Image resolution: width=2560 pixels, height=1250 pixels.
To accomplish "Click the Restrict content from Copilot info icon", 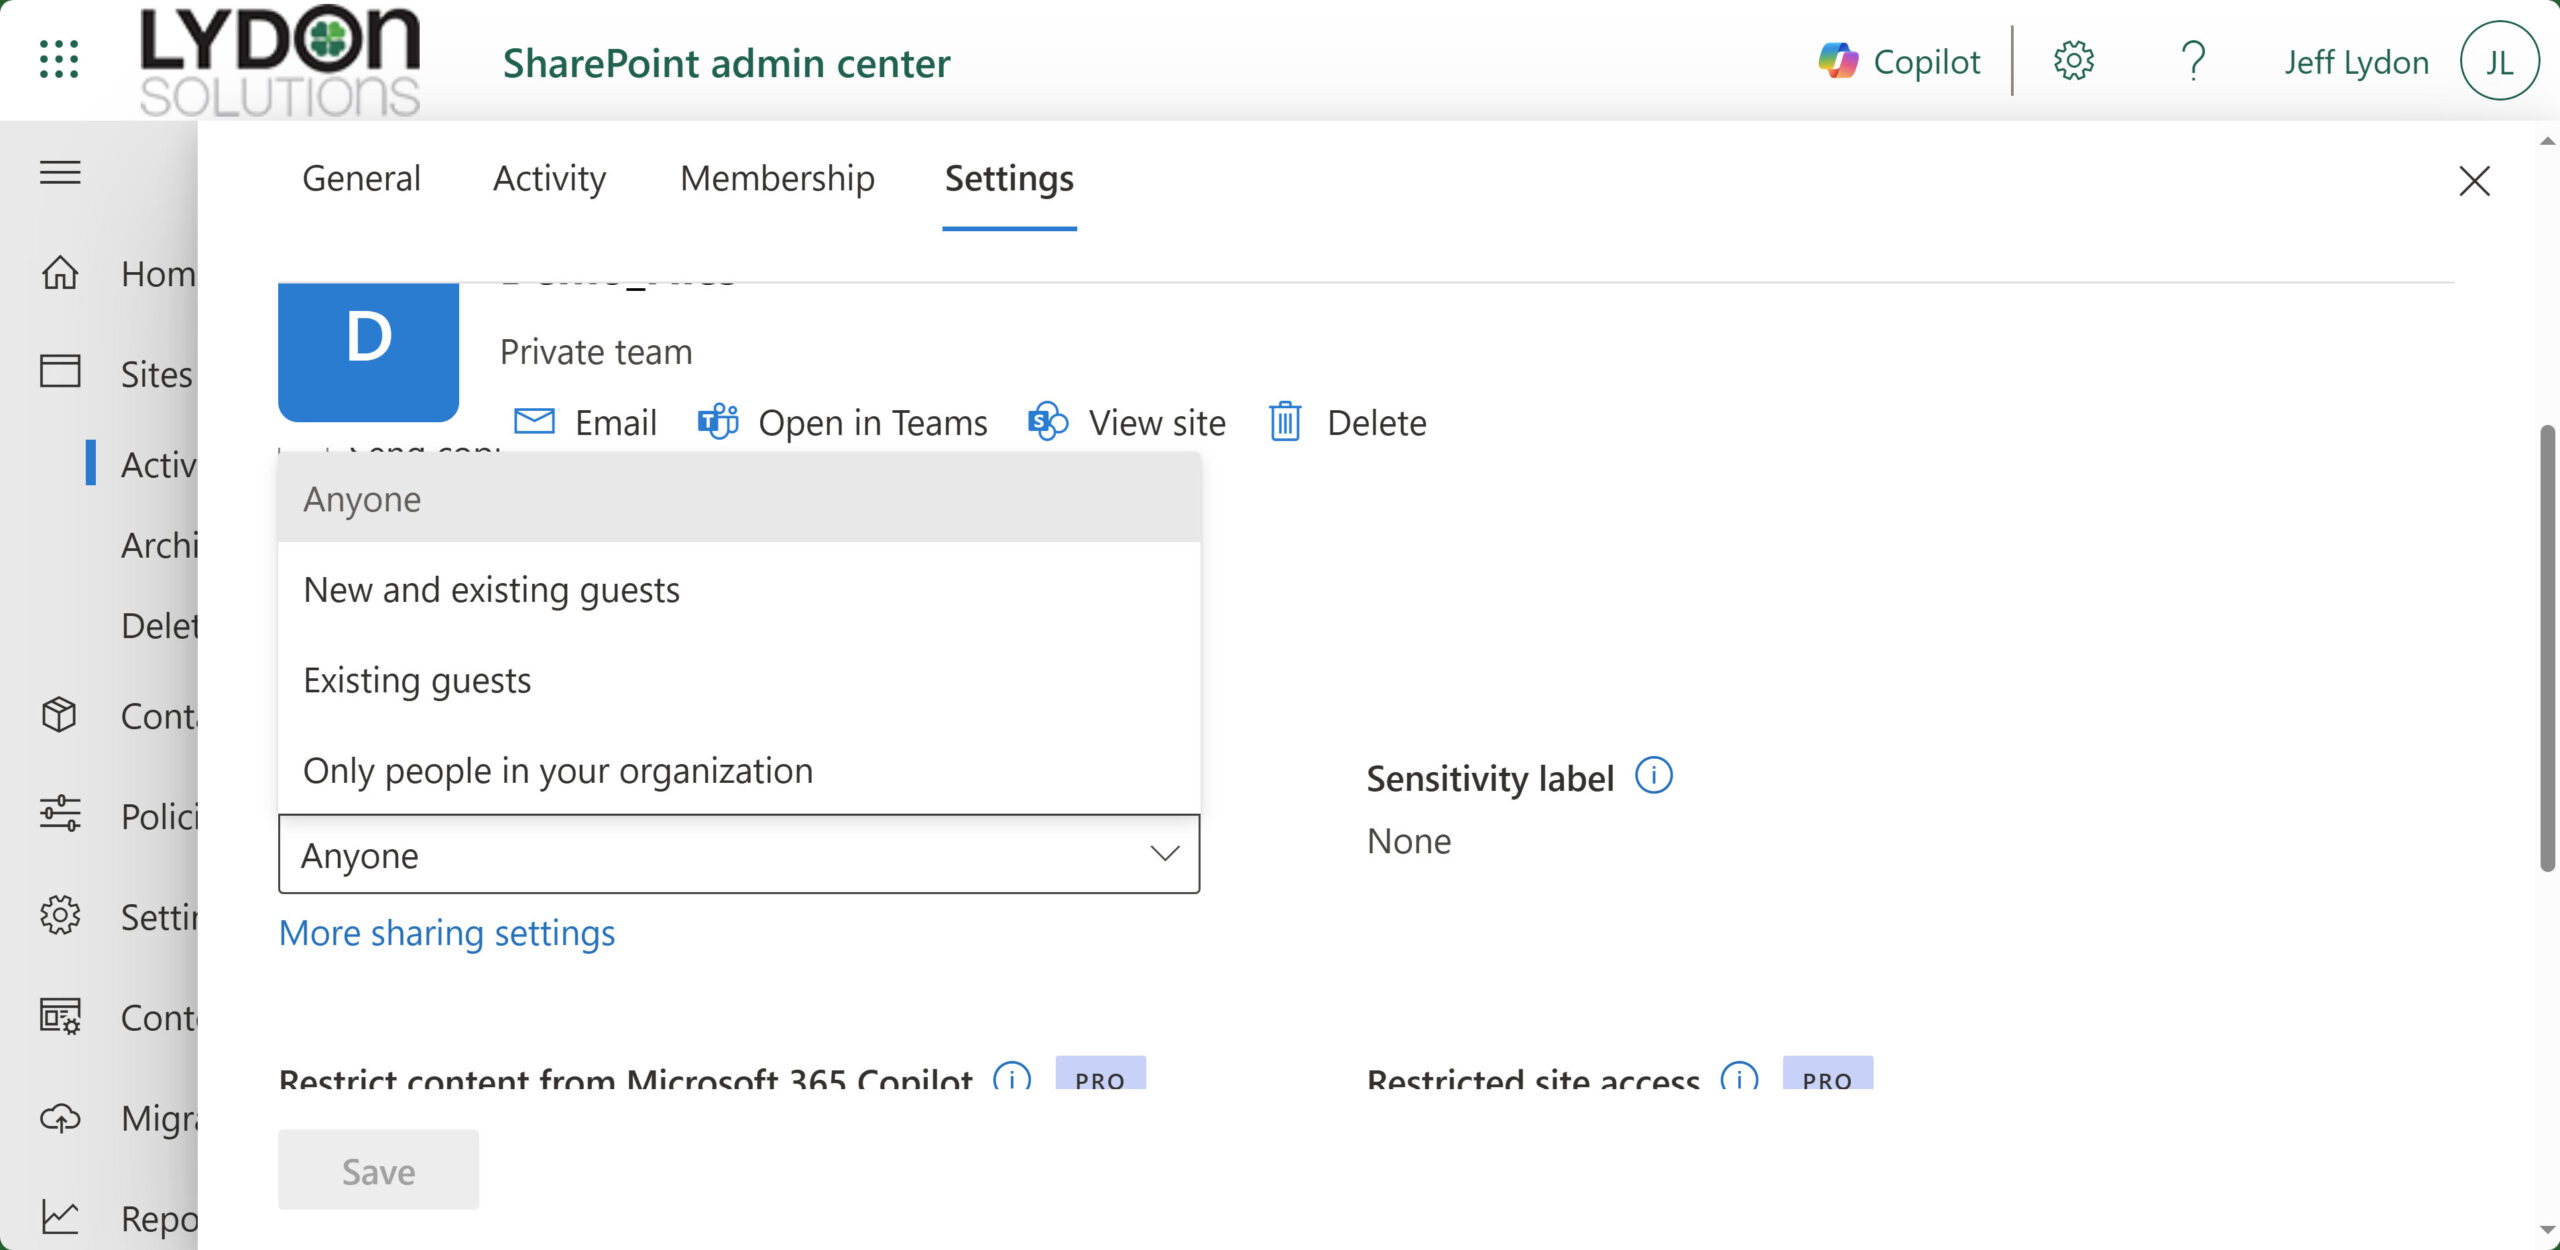I will pyautogui.click(x=1012, y=1077).
